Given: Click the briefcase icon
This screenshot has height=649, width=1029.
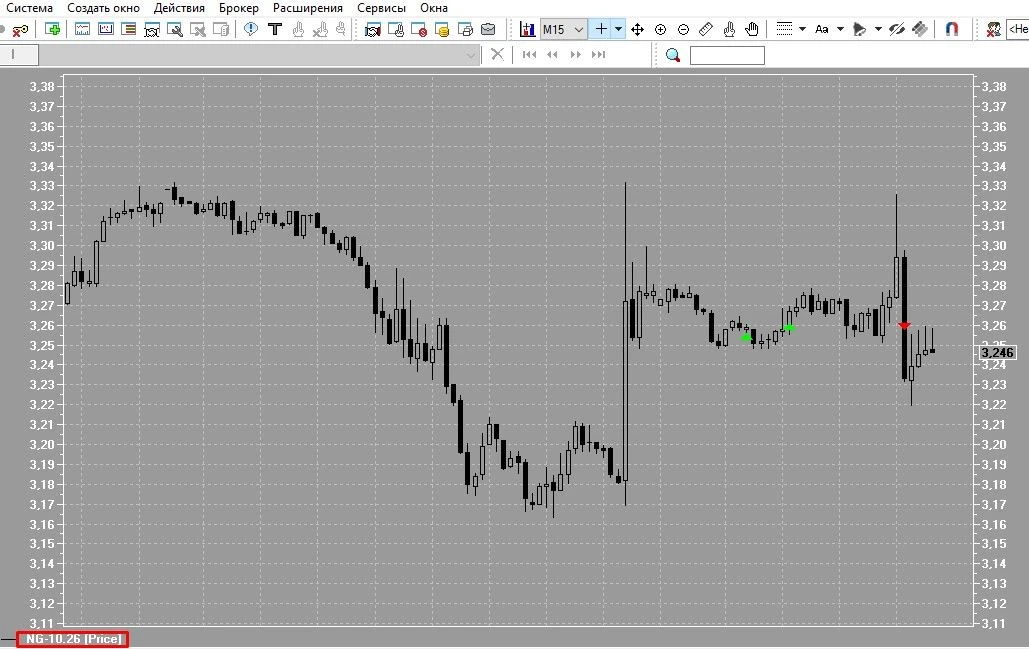Looking at the screenshot, I should (488, 30).
